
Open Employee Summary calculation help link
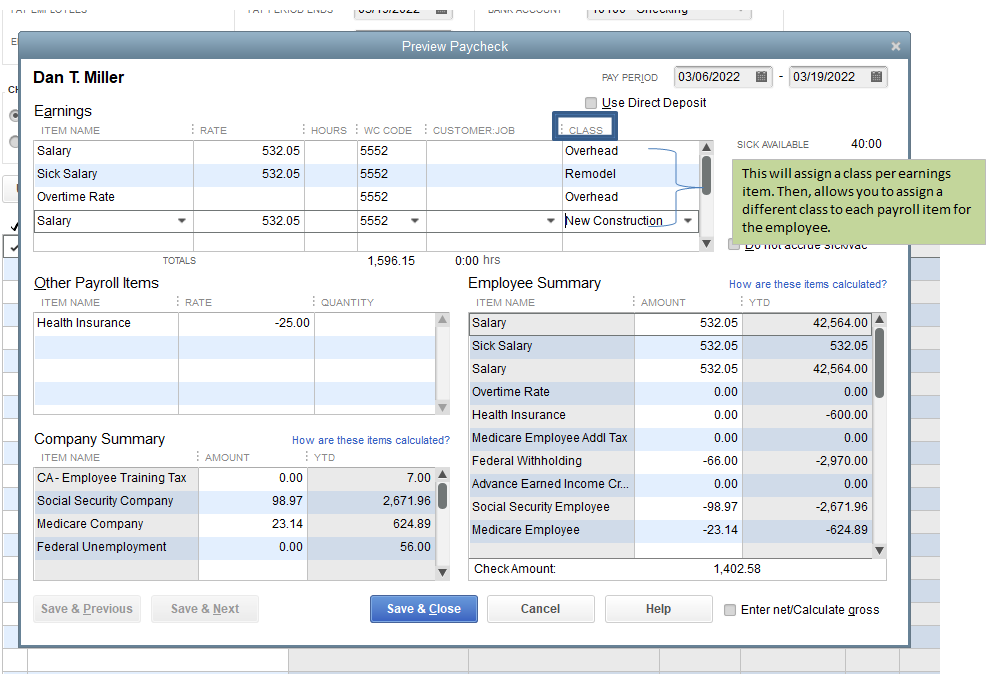coord(807,284)
